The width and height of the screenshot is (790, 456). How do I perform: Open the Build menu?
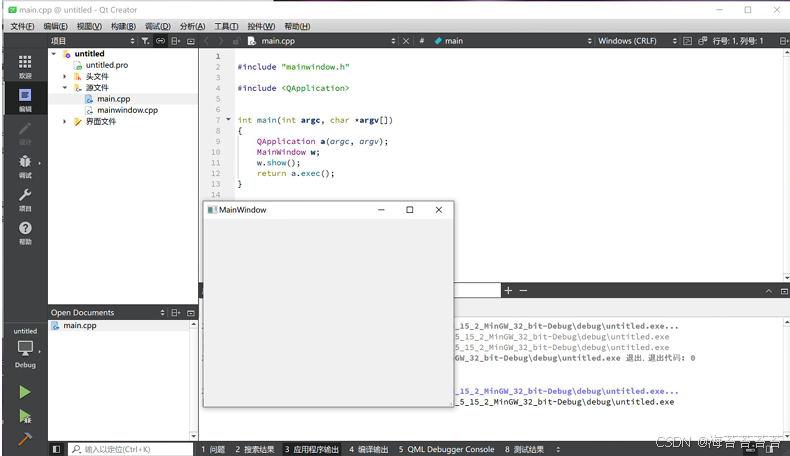point(123,26)
